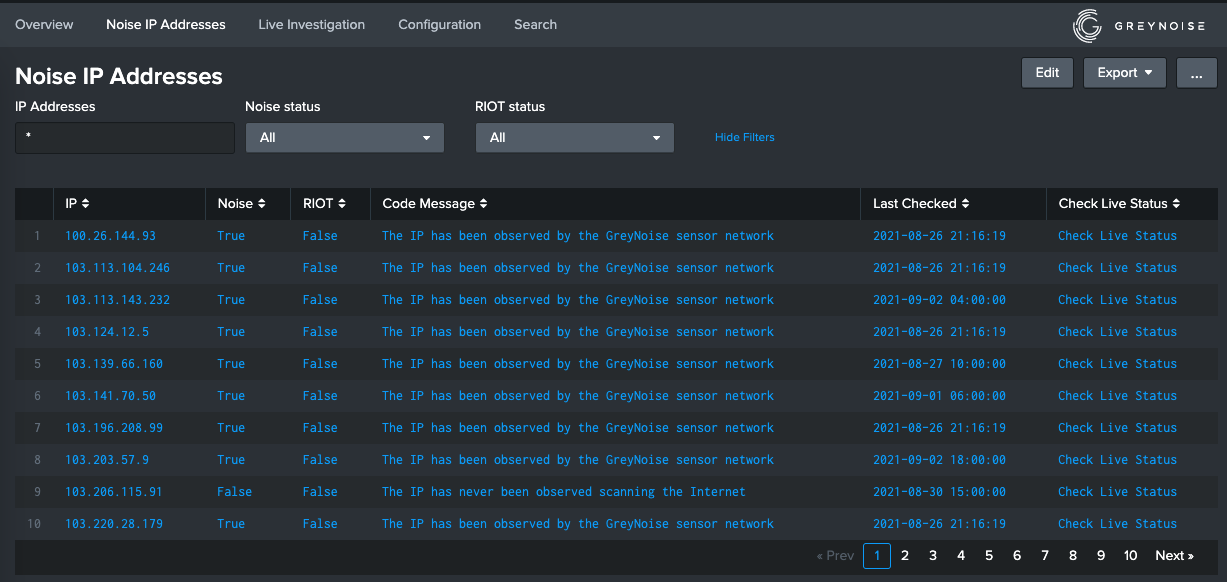
Task: Select IP 103.139.66.160
Action: pos(114,364)
